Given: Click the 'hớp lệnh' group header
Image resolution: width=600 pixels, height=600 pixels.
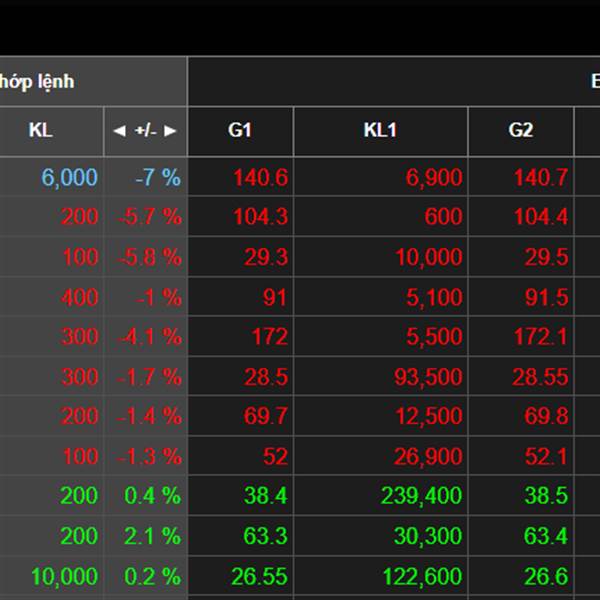Looking at the screenshot, I should point(37,82).
